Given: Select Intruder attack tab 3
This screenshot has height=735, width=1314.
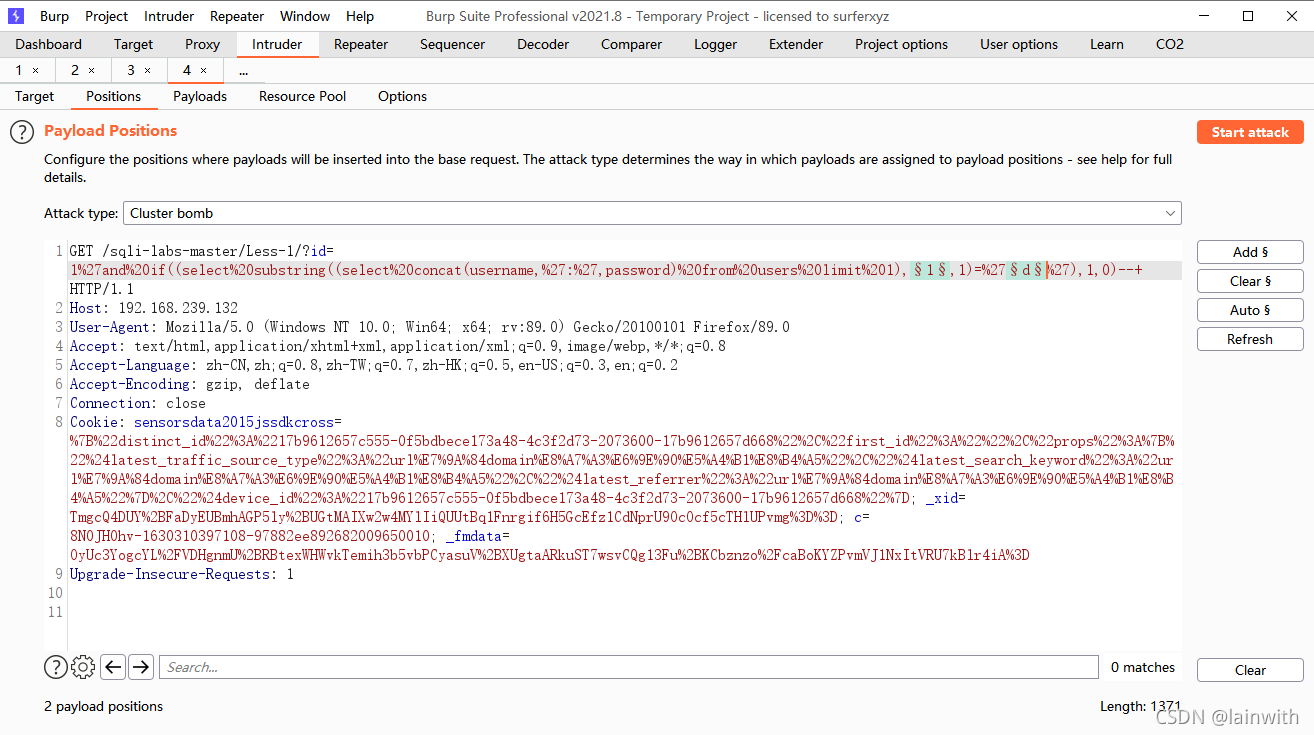Looking at the screenshot, I should (x=131, y=71).
